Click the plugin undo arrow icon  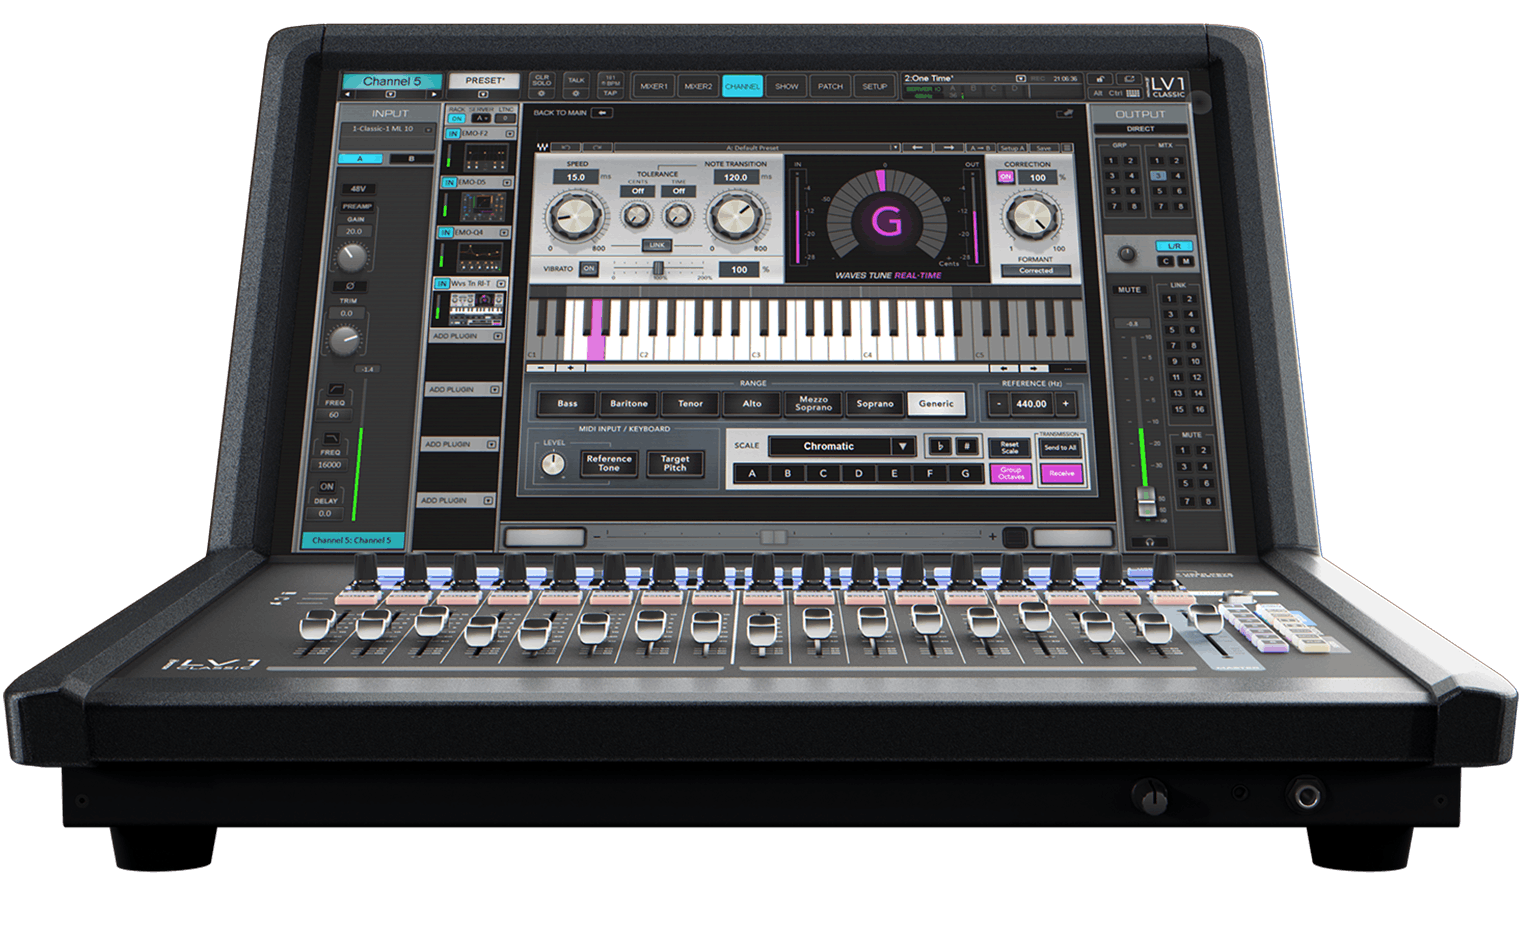567,148
